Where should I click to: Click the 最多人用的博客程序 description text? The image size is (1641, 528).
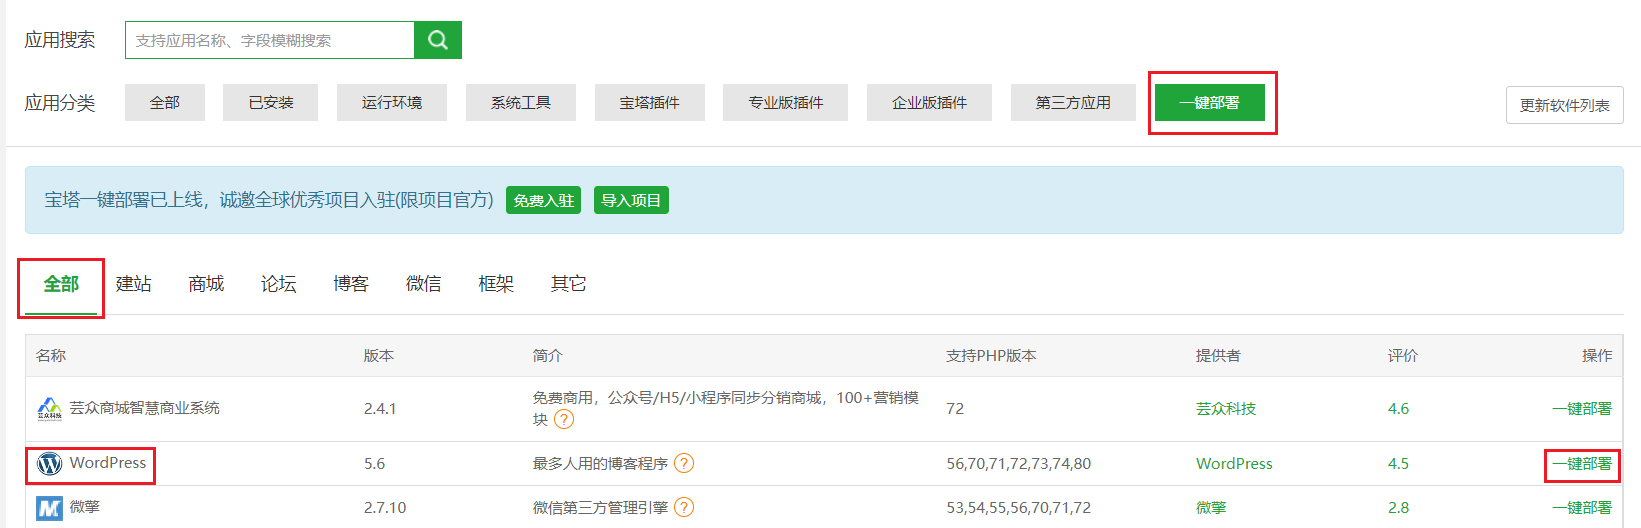600,464
